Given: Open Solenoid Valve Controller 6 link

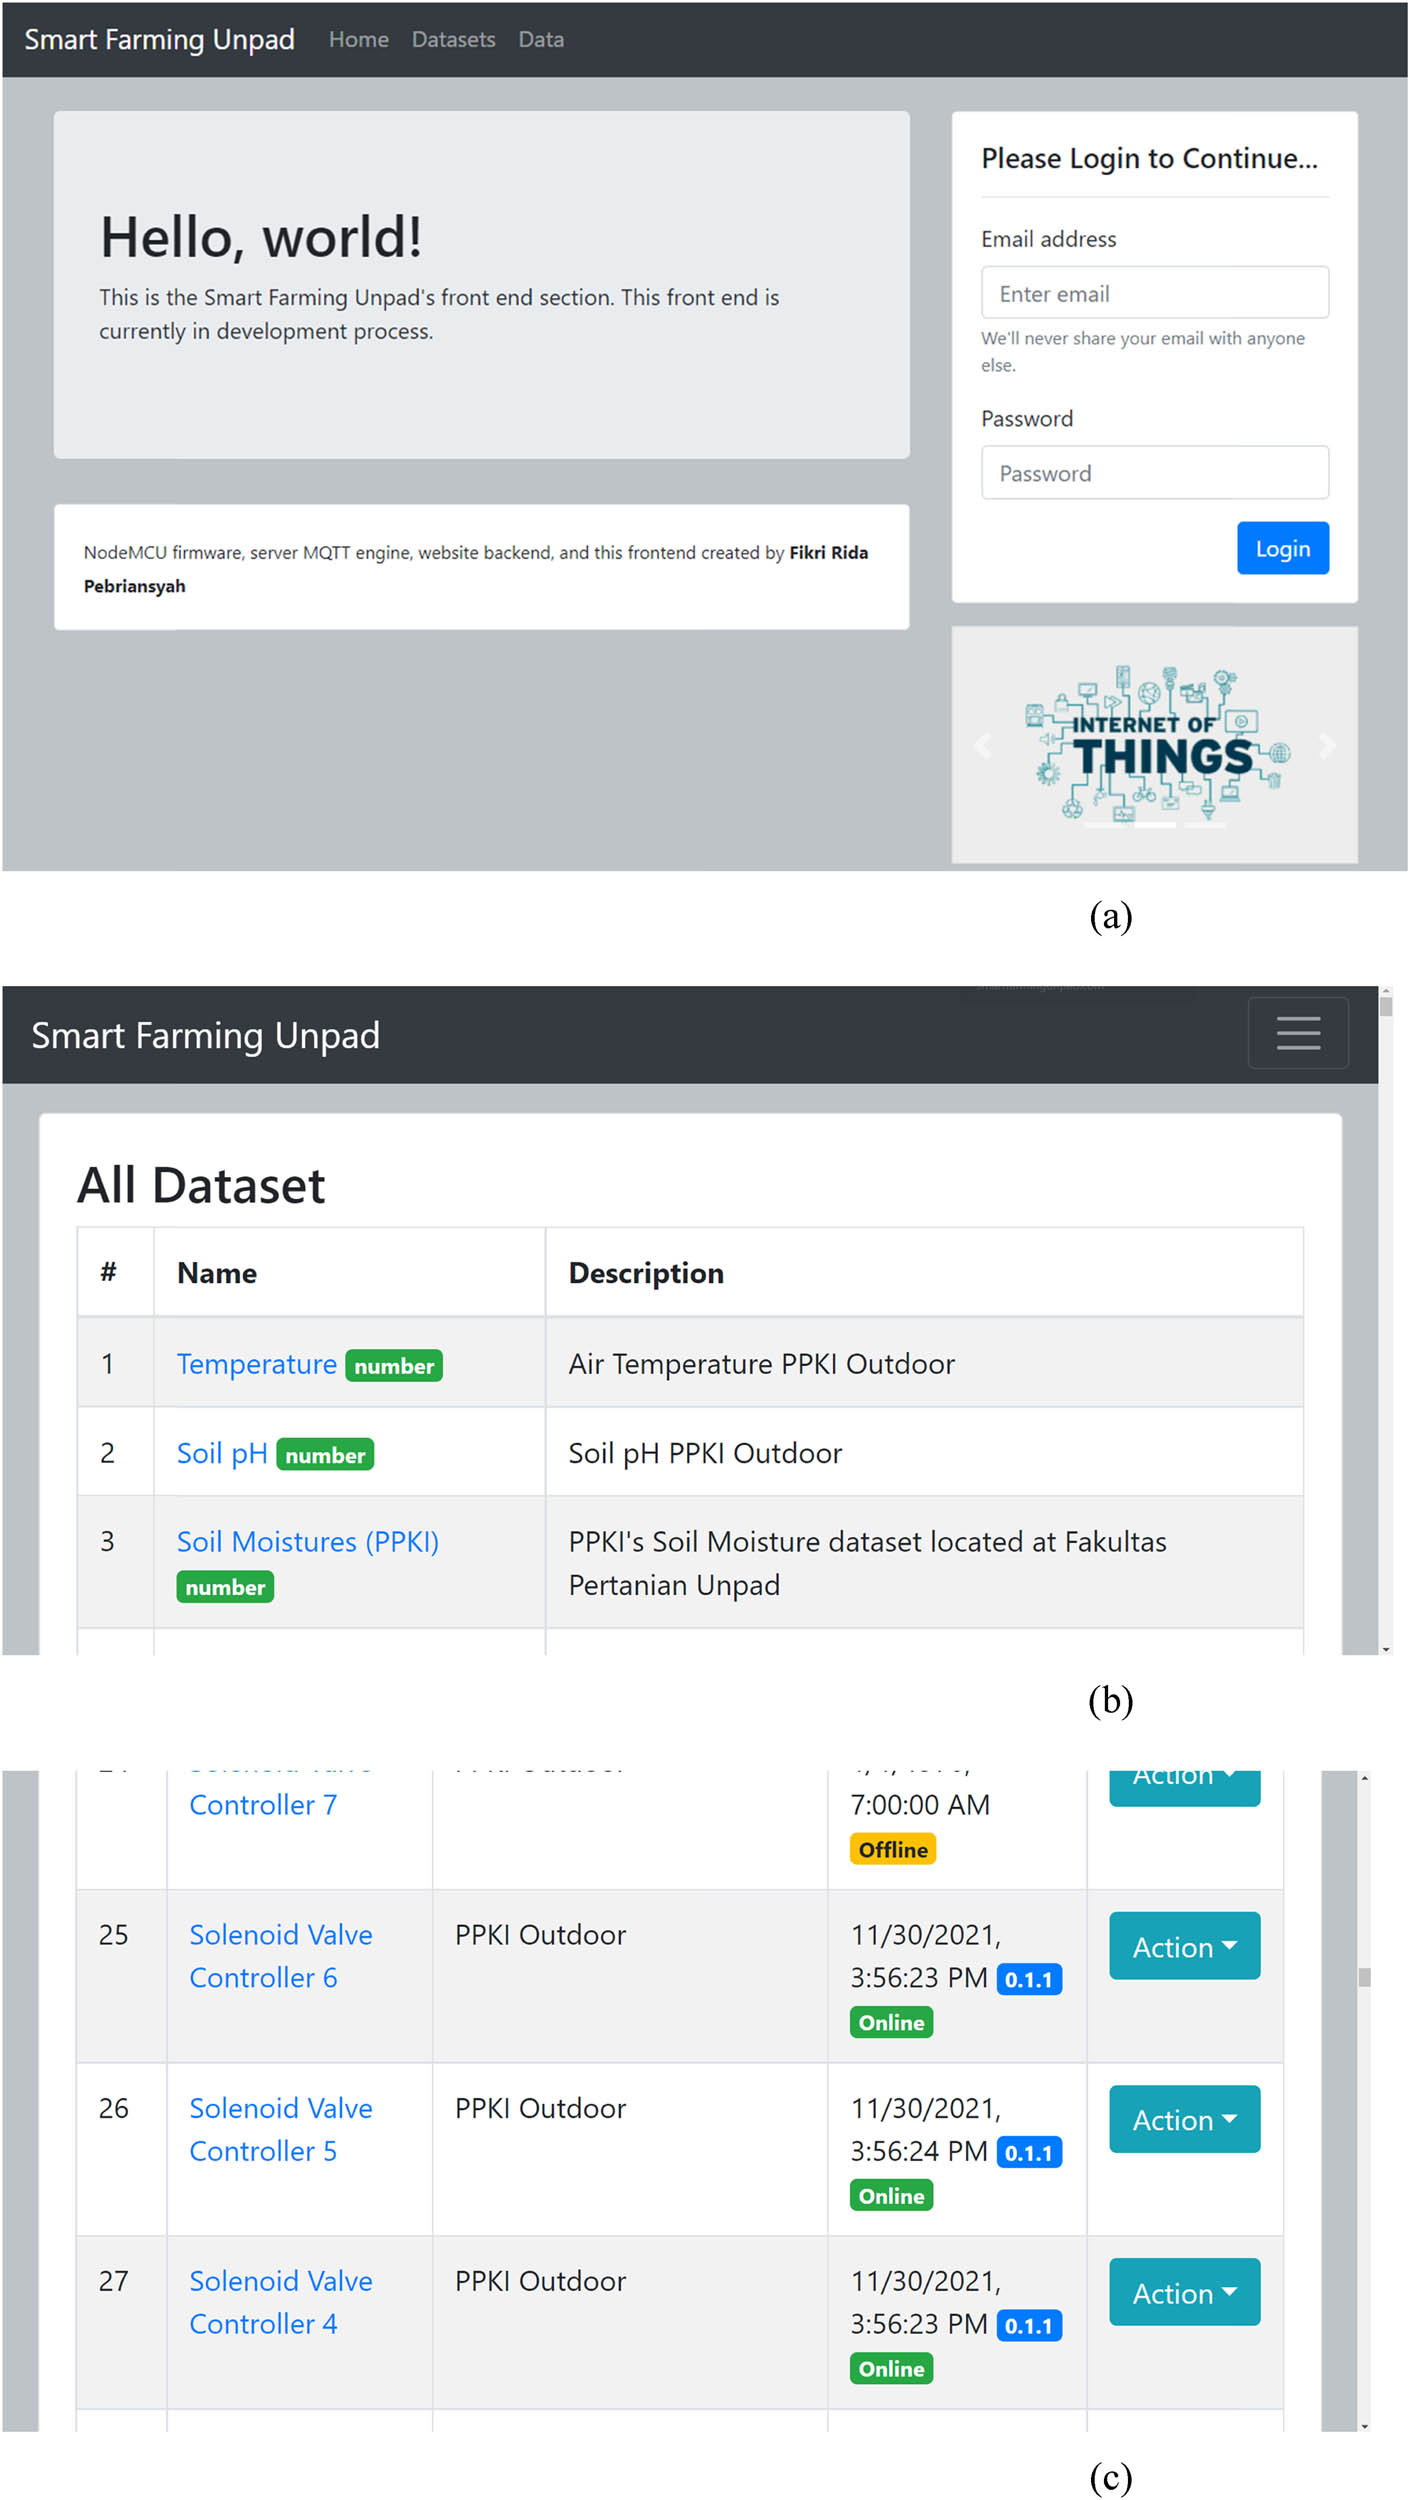Looking at the screenshot, I should [280, 1956].
